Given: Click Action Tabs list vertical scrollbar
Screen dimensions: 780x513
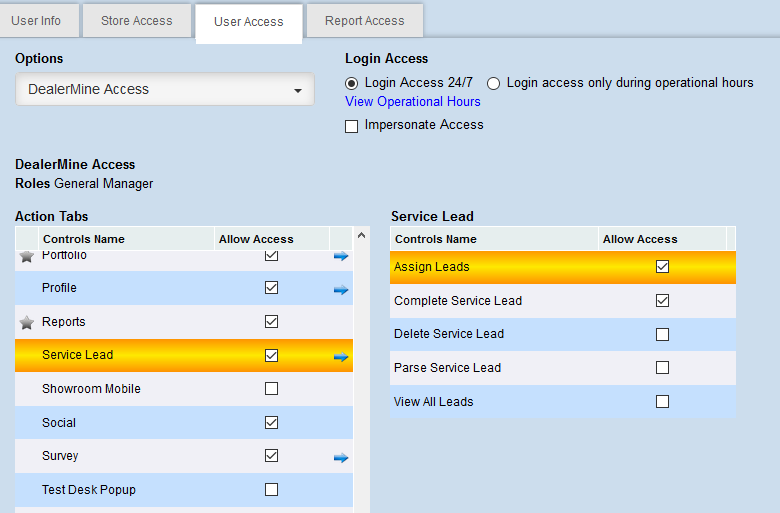Looking at the screenshot, I should [x=362, y=380].
